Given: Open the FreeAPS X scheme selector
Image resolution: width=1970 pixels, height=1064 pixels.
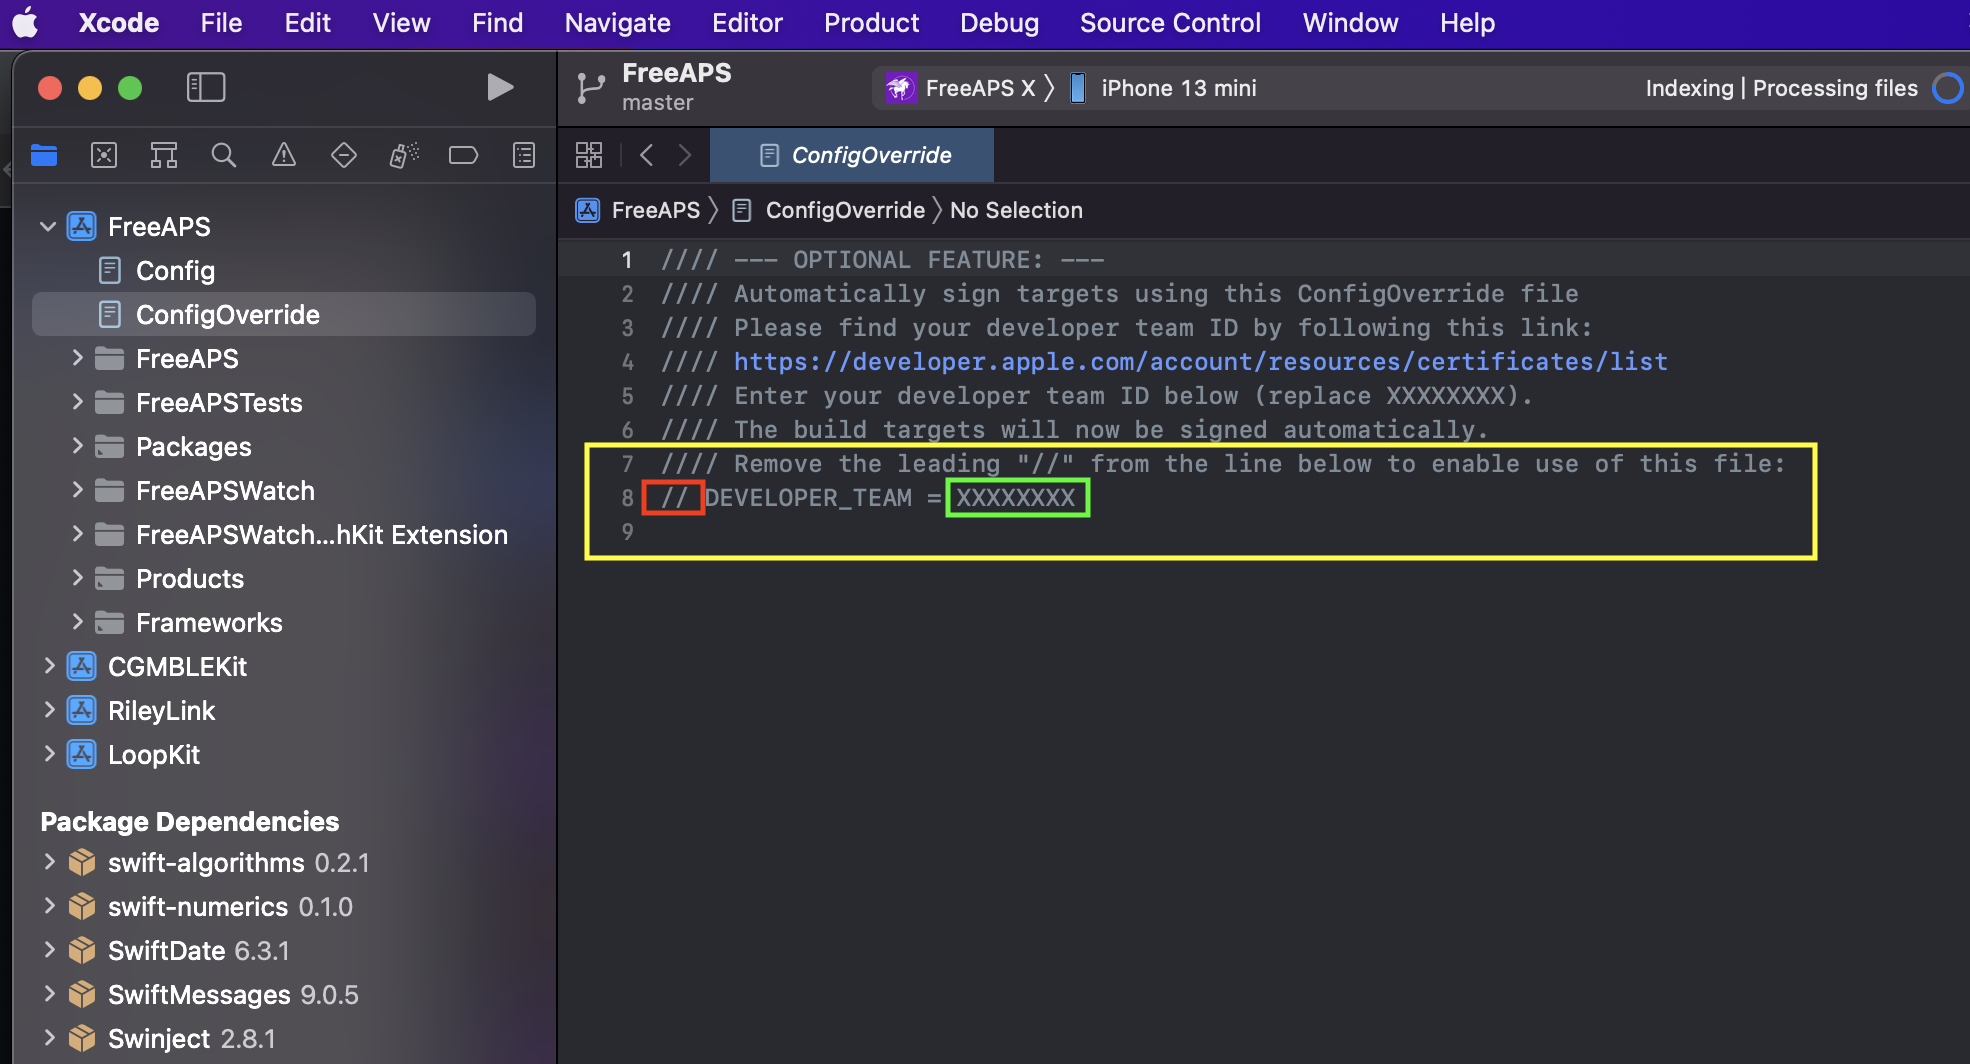Looking at the screenshot, I should 980,88.
